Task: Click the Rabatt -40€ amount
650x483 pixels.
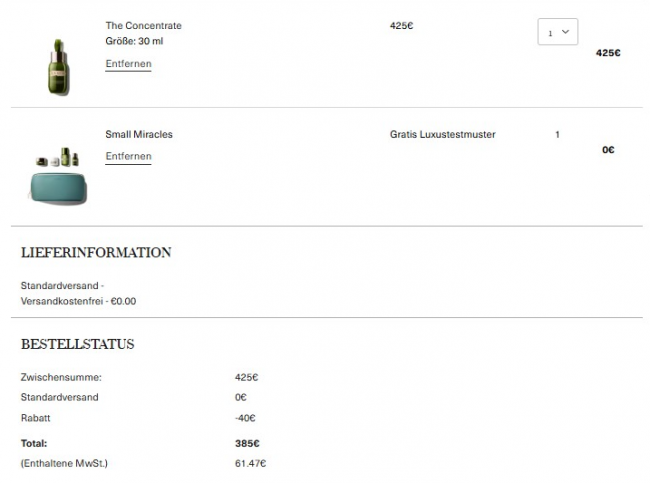Action: [245, 418]
